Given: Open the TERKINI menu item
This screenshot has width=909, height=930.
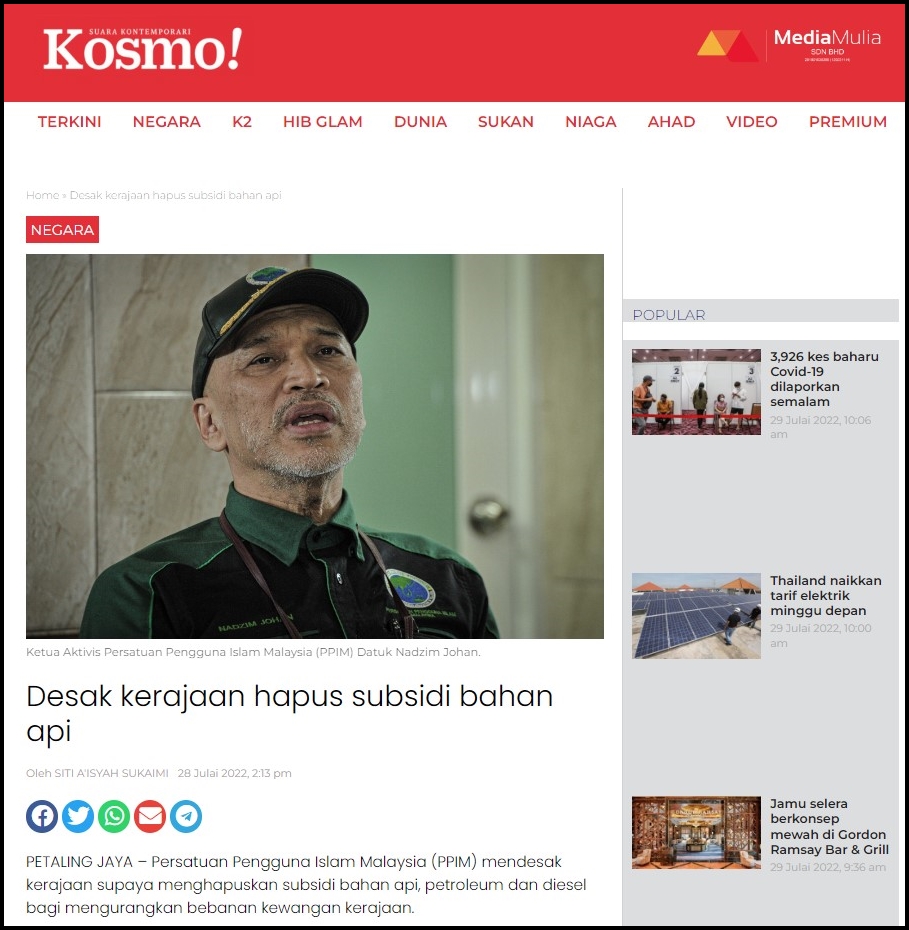Looking at the screenshot, I should pos(69,122).
